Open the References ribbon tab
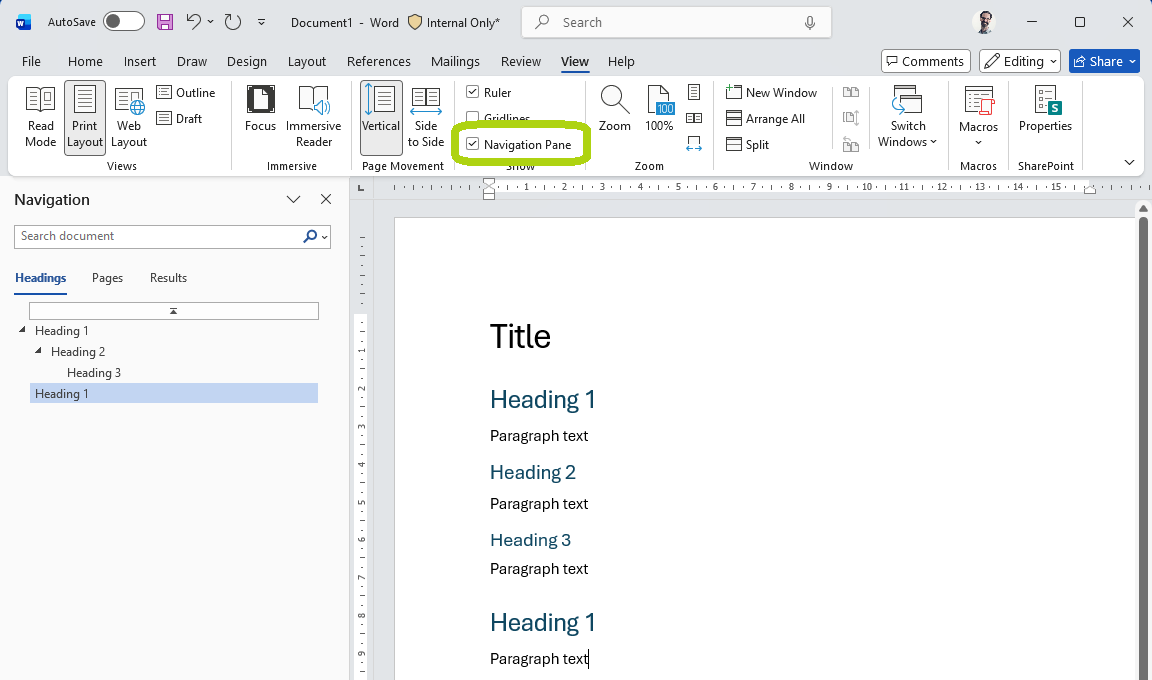The image size is (1152, 680). click(x=378, y=62)
